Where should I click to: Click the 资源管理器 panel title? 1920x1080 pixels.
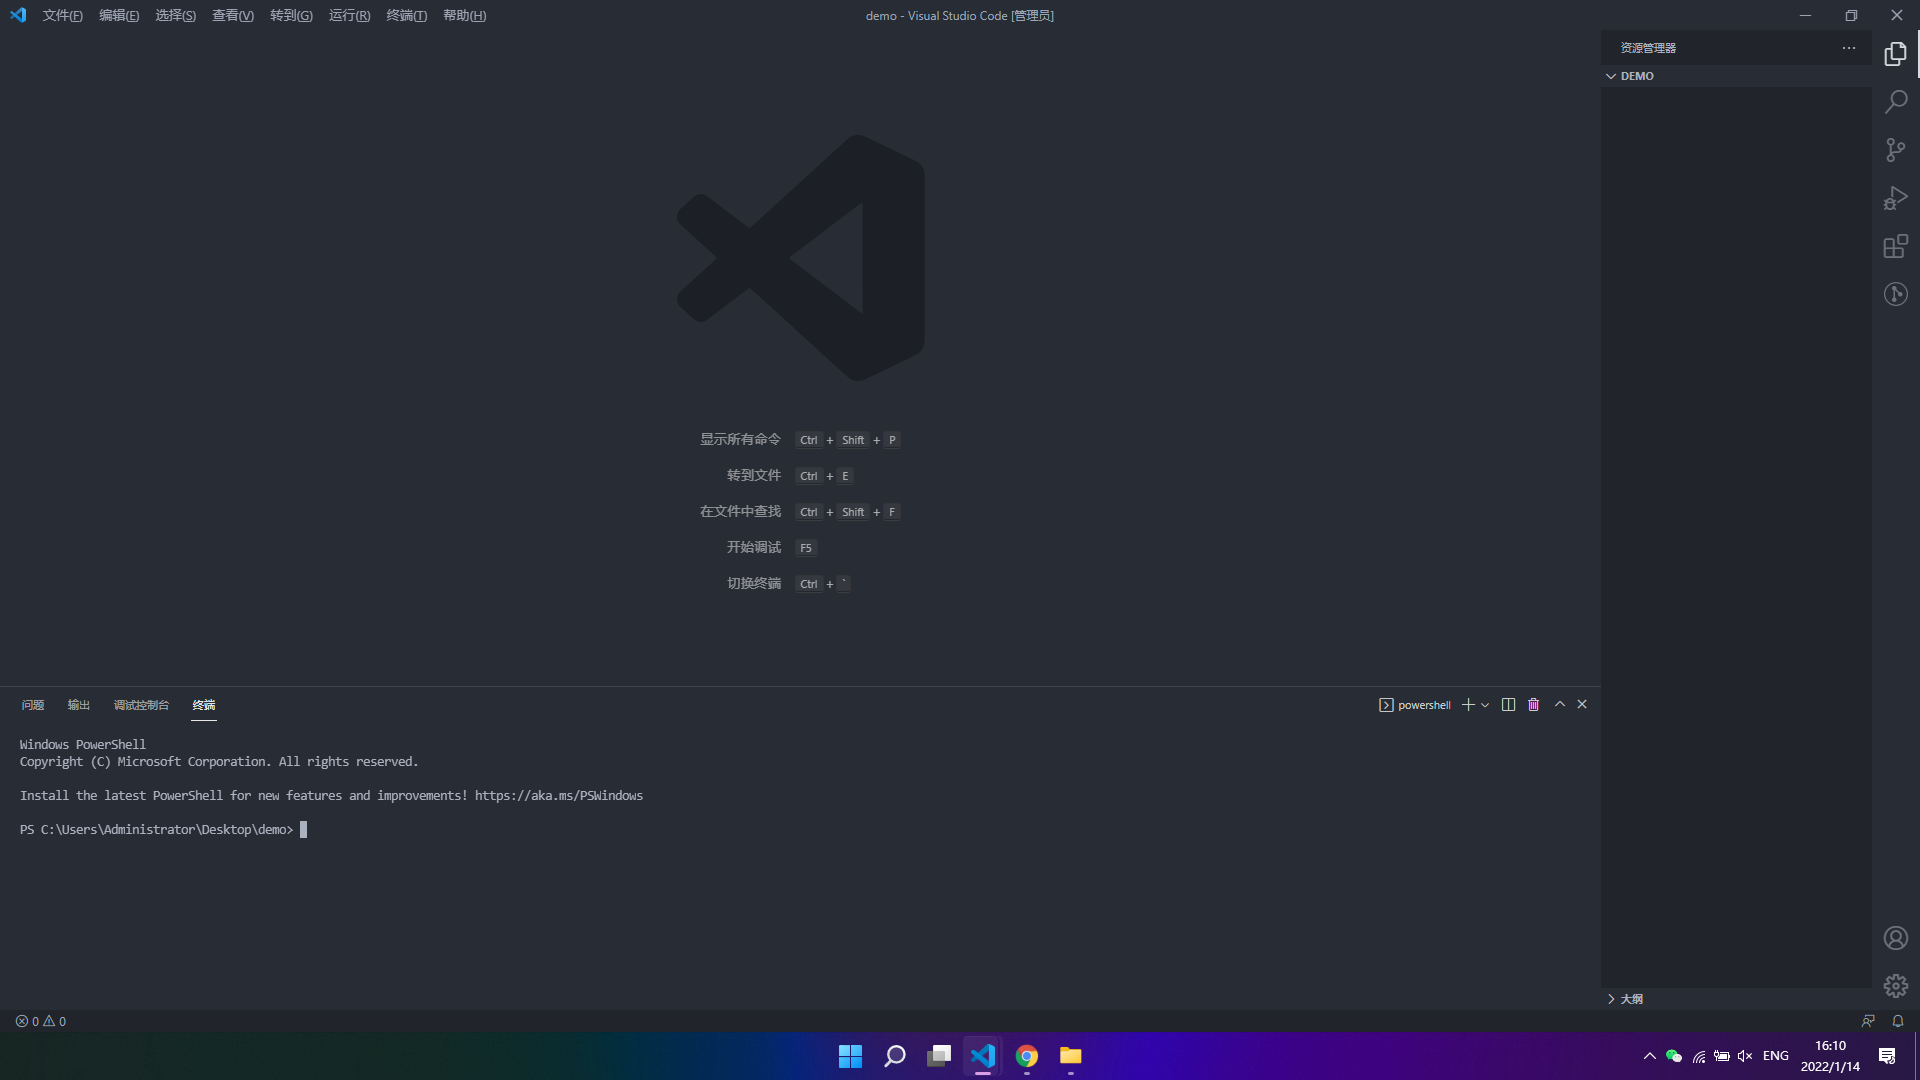click(1648, 48)
